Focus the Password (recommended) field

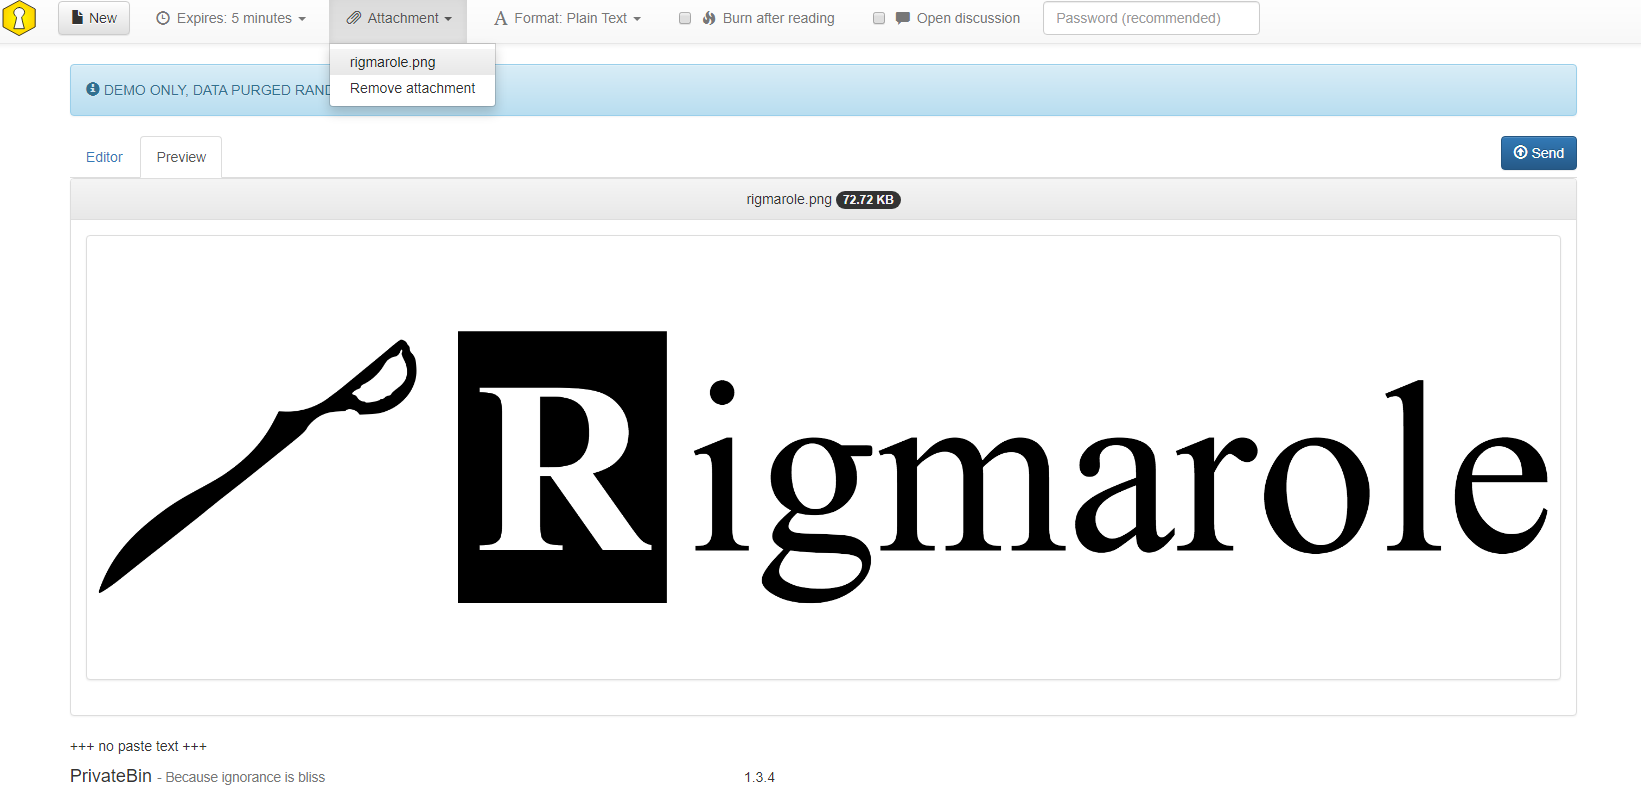click(x=1151, y=18)
